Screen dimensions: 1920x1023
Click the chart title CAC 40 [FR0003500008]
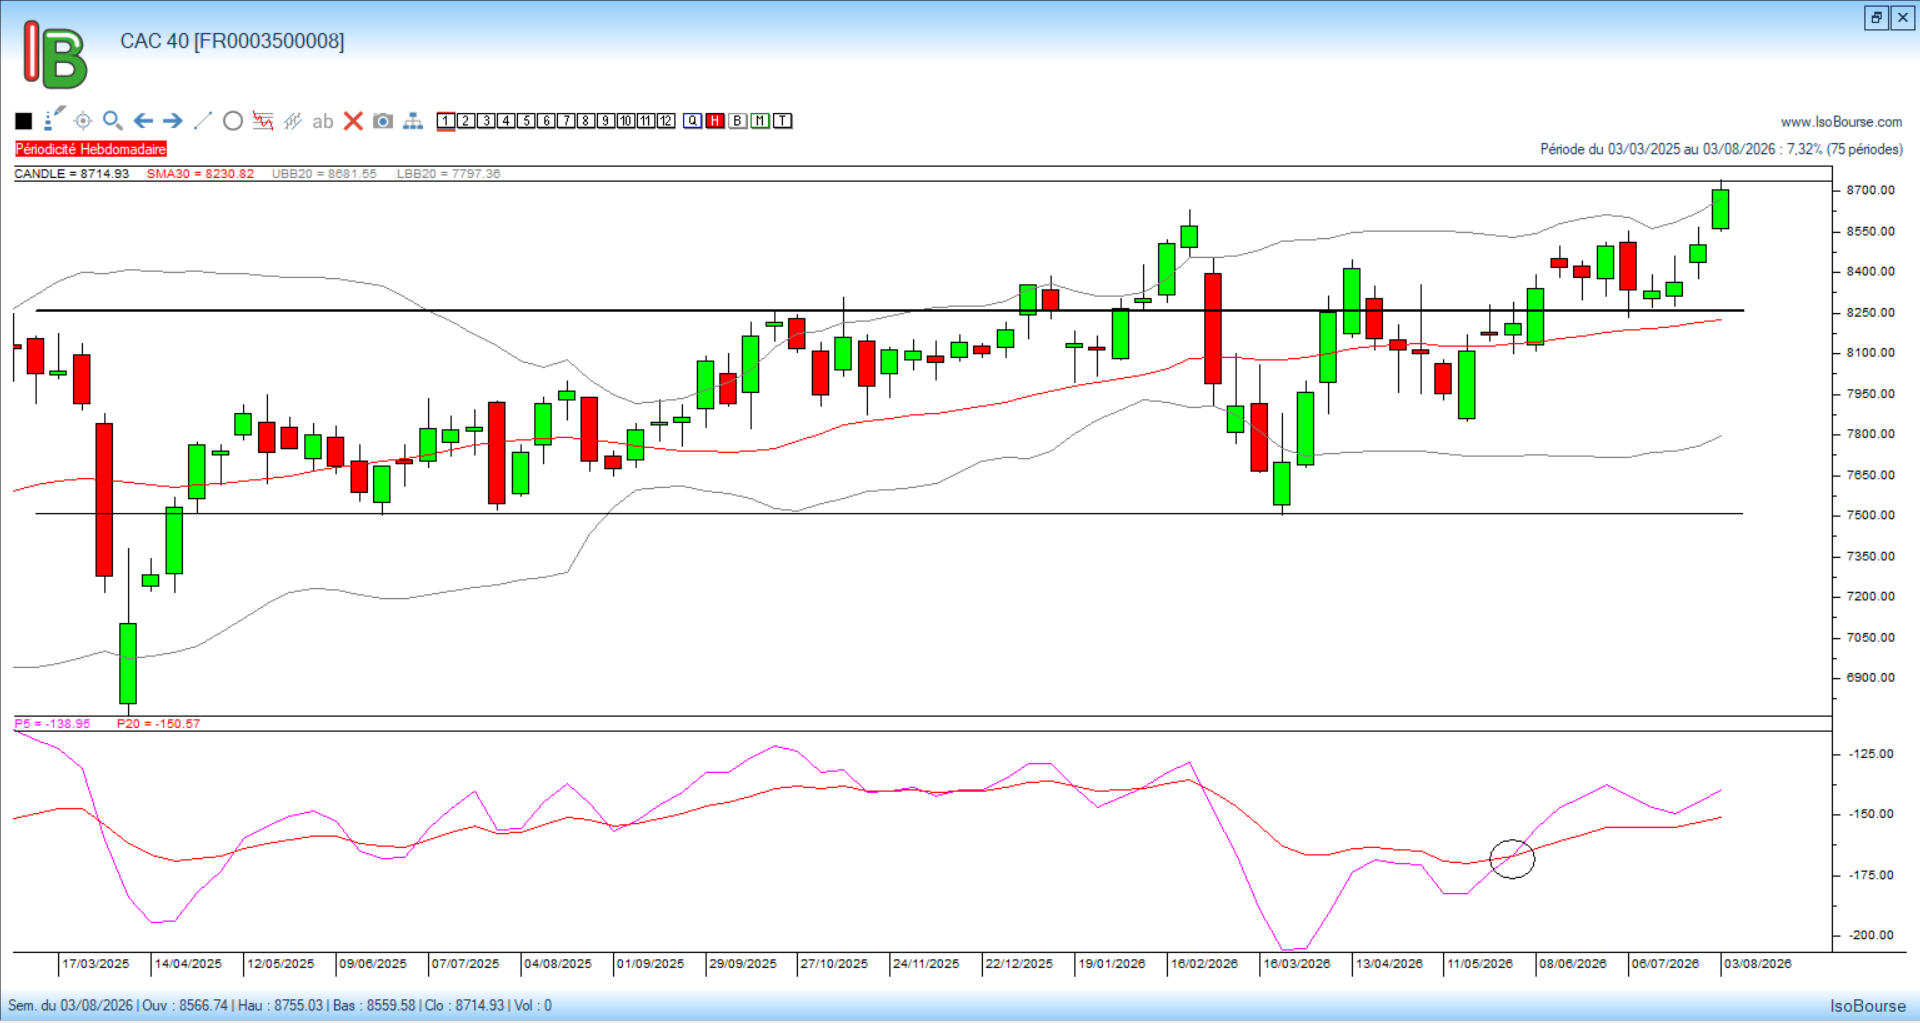coord(232,41)
